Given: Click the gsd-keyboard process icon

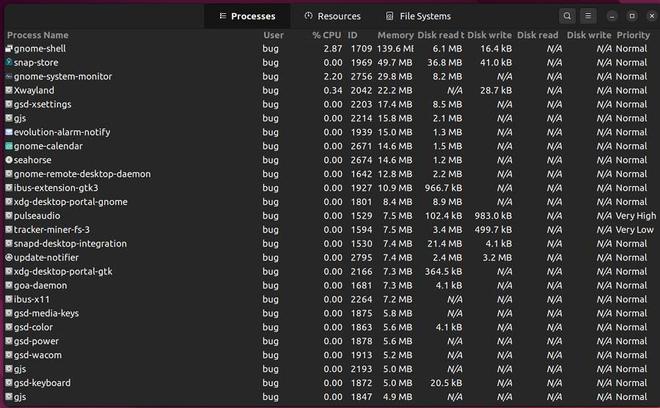Looking at the screenshot, I should [x=9, y=383].
